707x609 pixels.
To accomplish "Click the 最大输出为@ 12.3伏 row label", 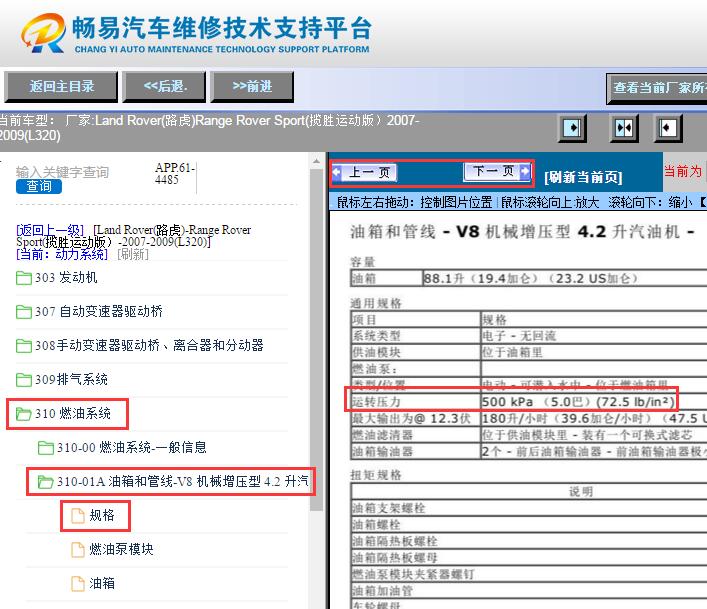I will [411, 419].
